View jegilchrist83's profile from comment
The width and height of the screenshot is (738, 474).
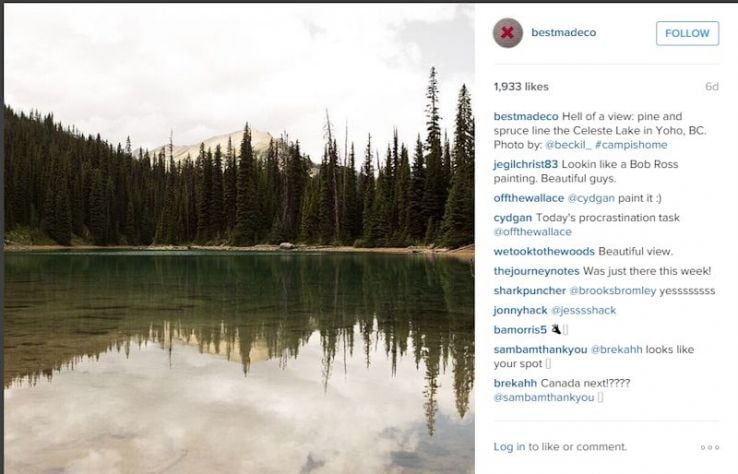[x=525, y=164]
